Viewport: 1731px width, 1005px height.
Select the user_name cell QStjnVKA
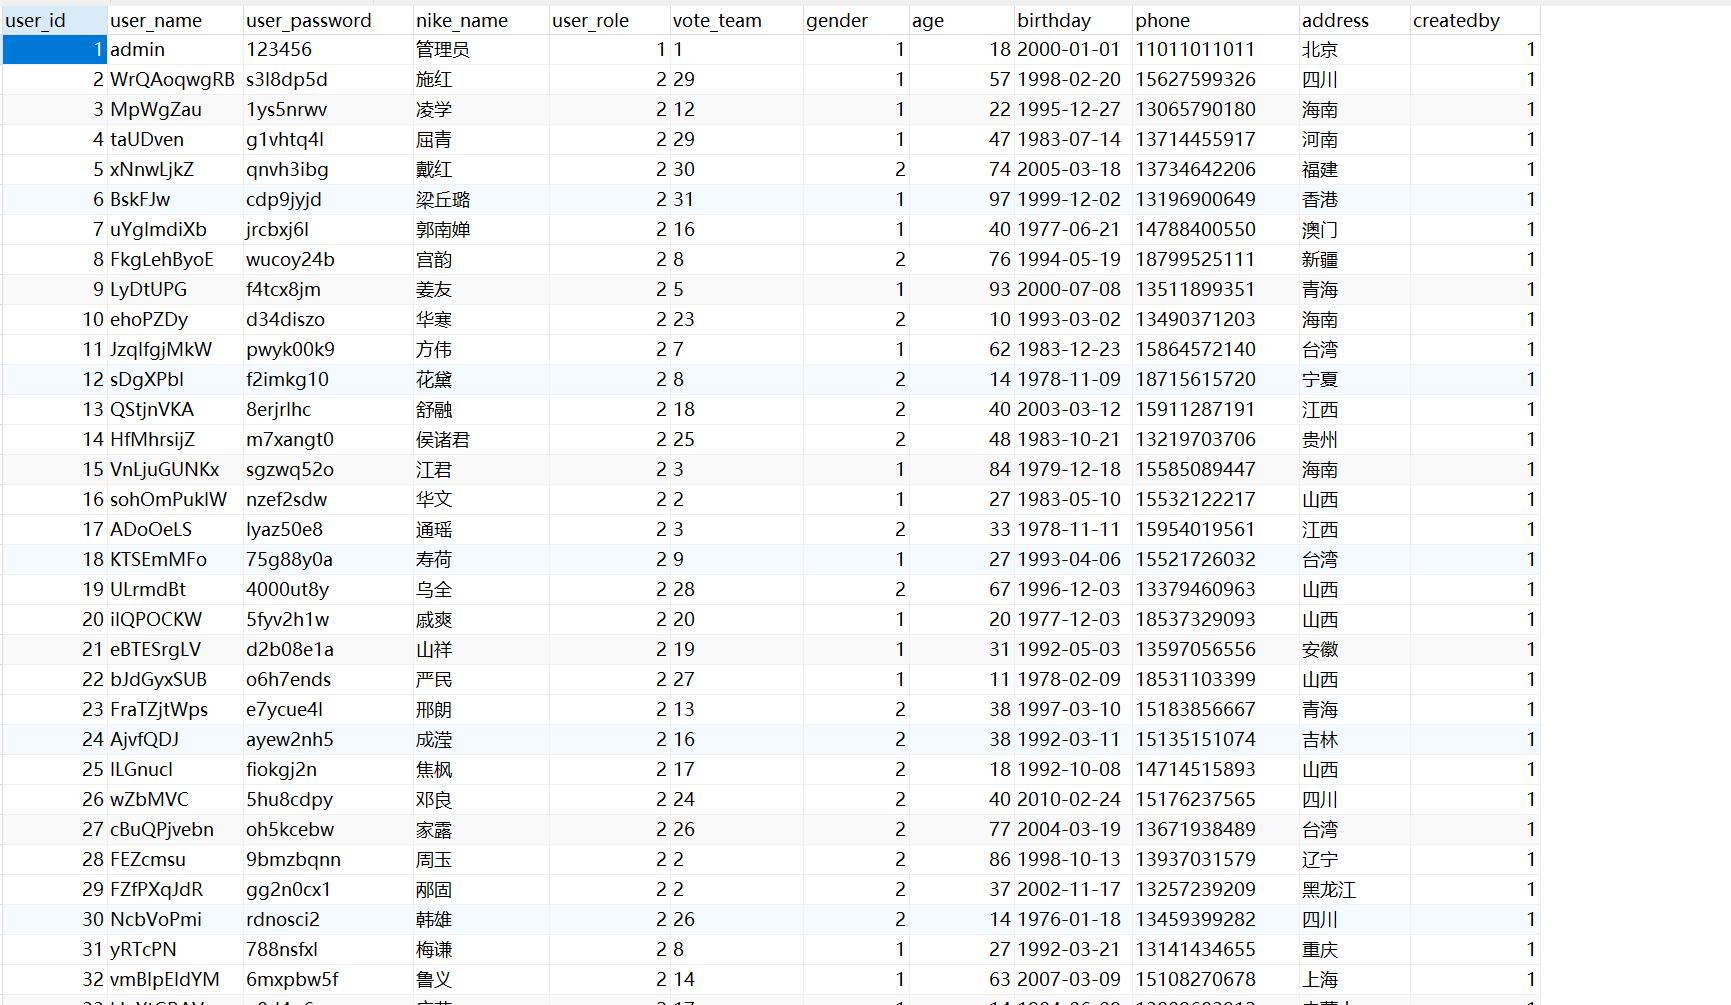click(x=174, y=409)
